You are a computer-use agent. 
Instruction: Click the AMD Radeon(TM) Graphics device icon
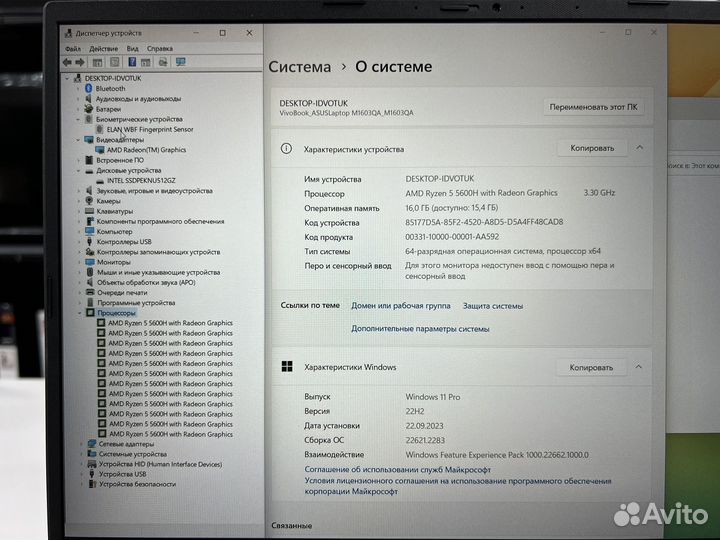(100, 150)
